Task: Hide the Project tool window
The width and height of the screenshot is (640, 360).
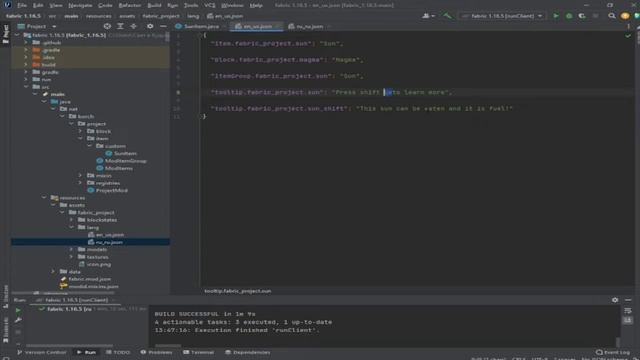Action: pos(163,26)
